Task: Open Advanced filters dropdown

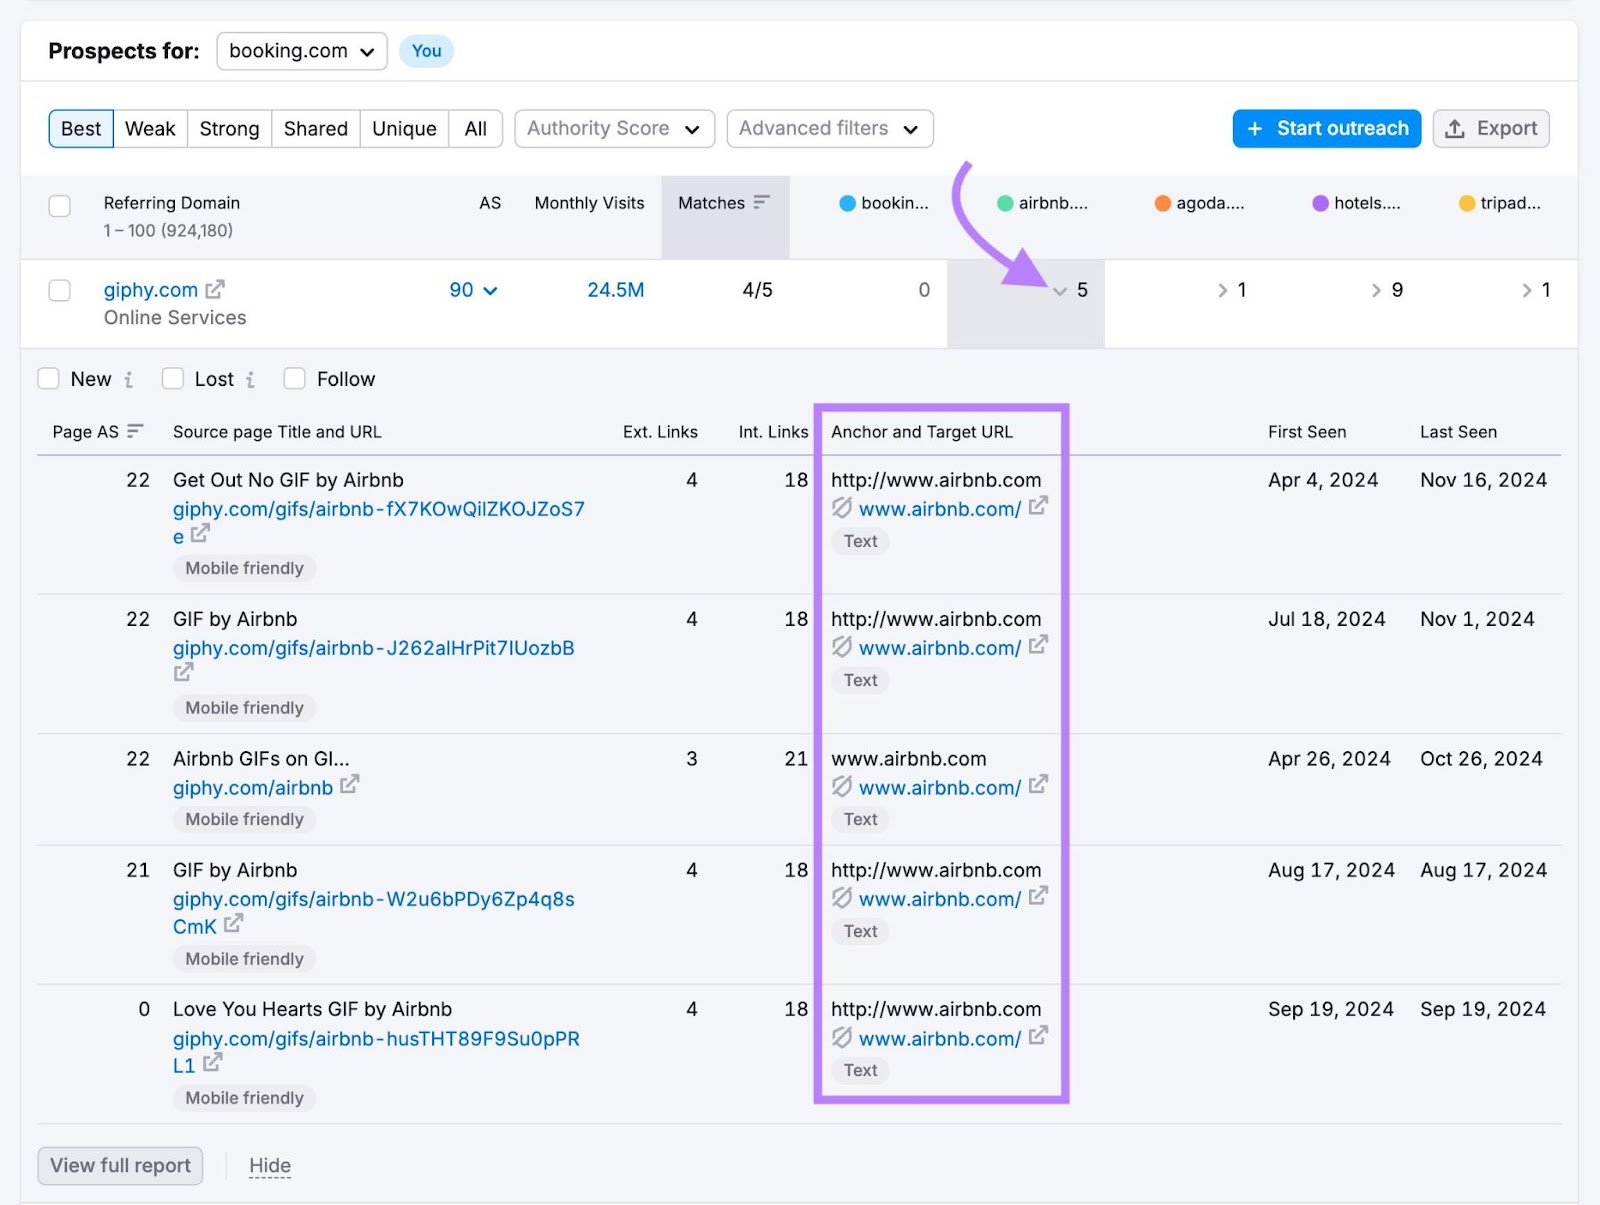Action: click(830, 128)
